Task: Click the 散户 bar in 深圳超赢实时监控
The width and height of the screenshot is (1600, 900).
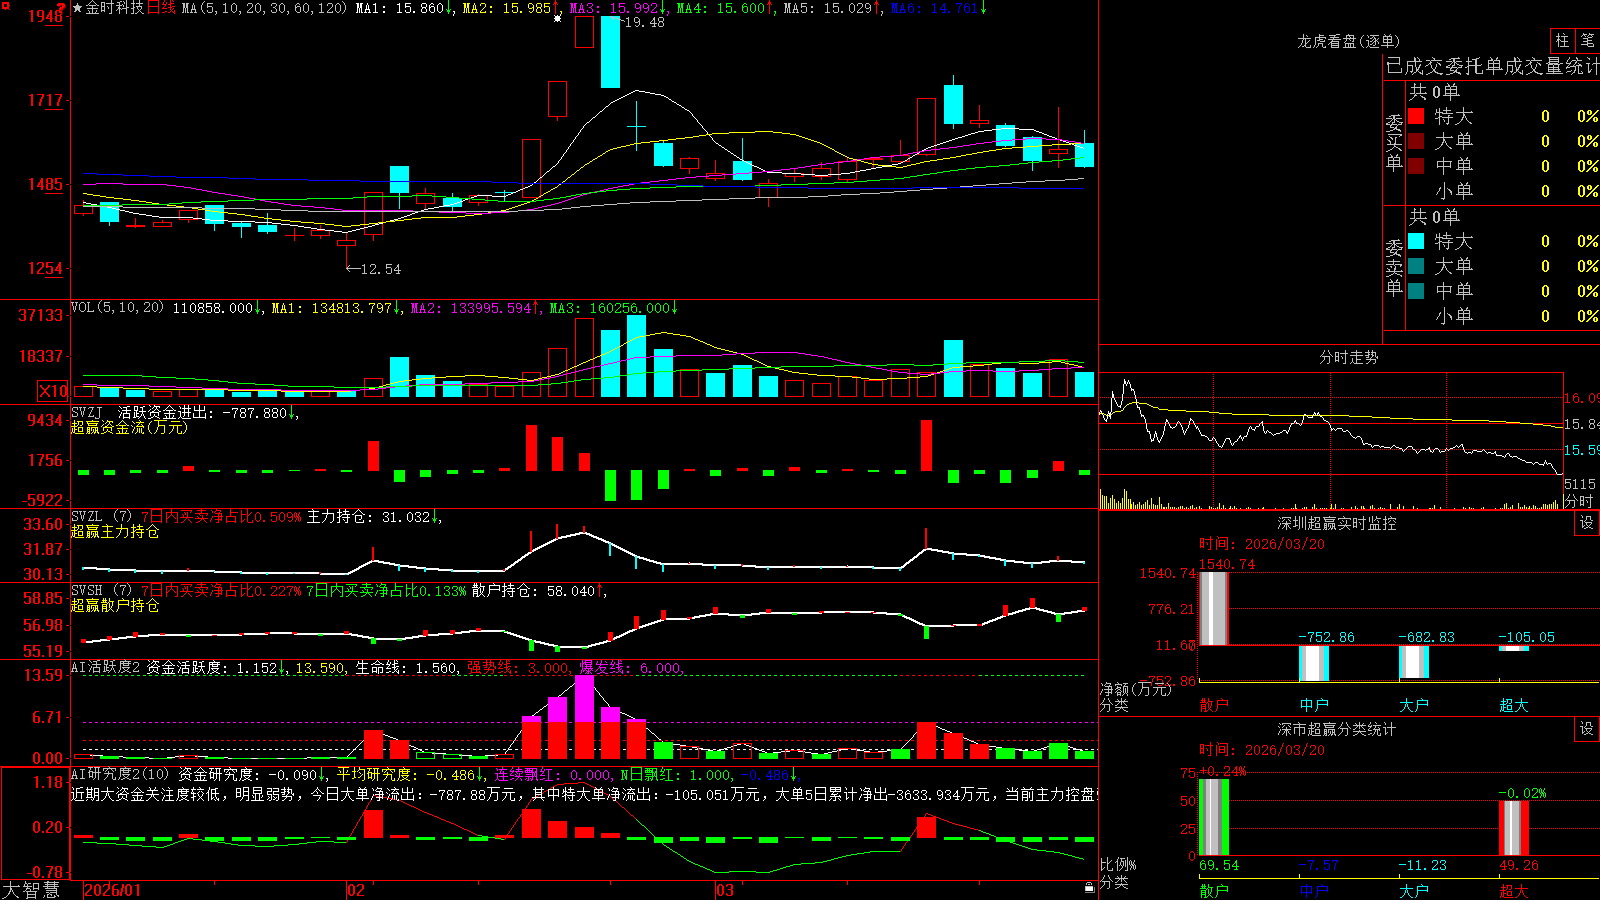Action: [1213, 609]
